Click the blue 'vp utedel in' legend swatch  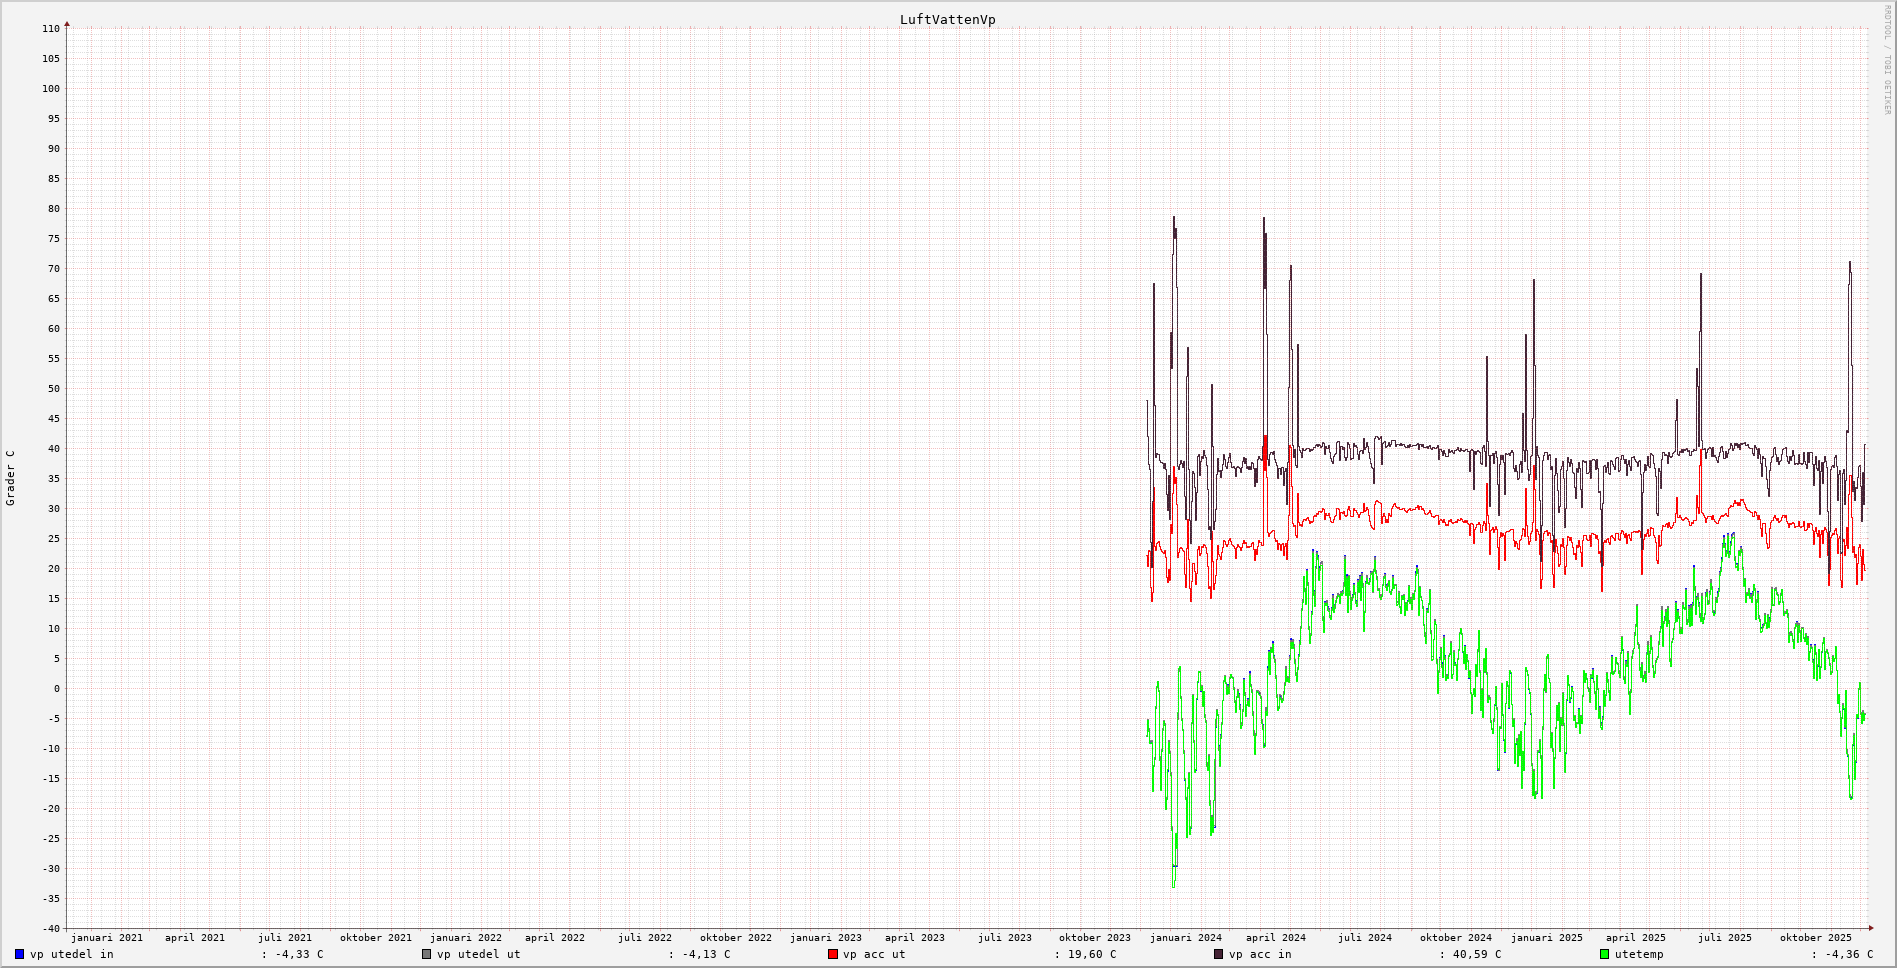20,954
